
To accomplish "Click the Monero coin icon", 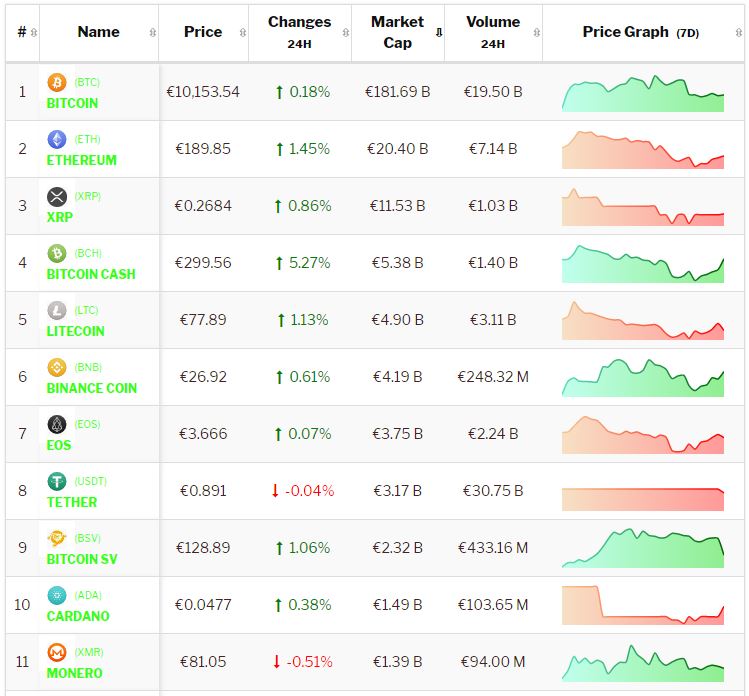I will coord(57,653).
